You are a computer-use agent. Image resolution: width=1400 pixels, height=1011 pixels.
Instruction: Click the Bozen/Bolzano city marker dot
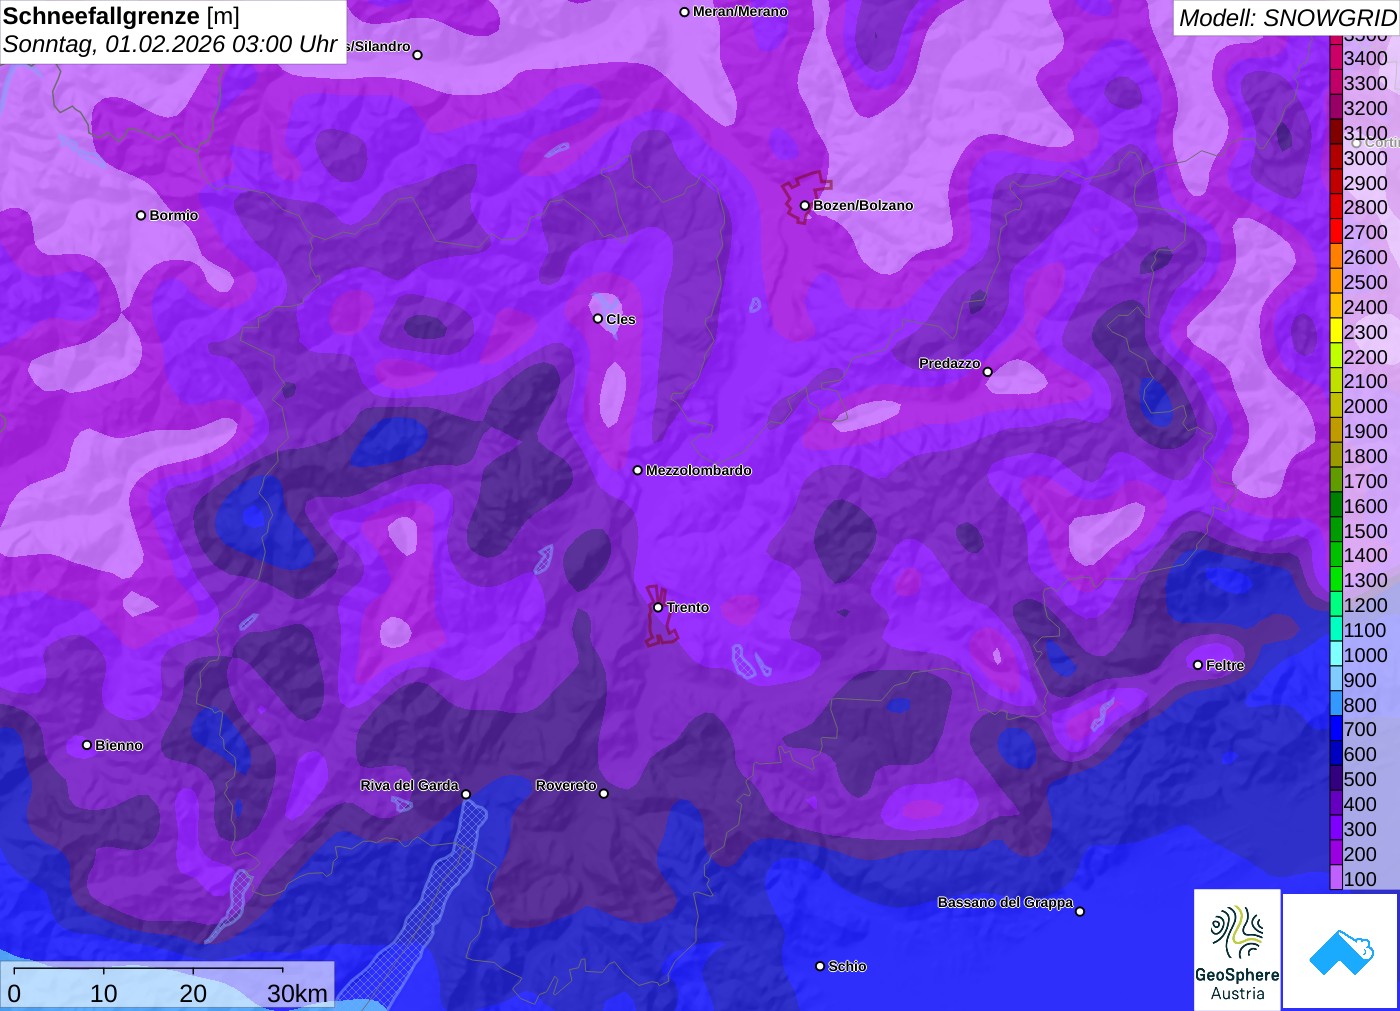(805, 206)
